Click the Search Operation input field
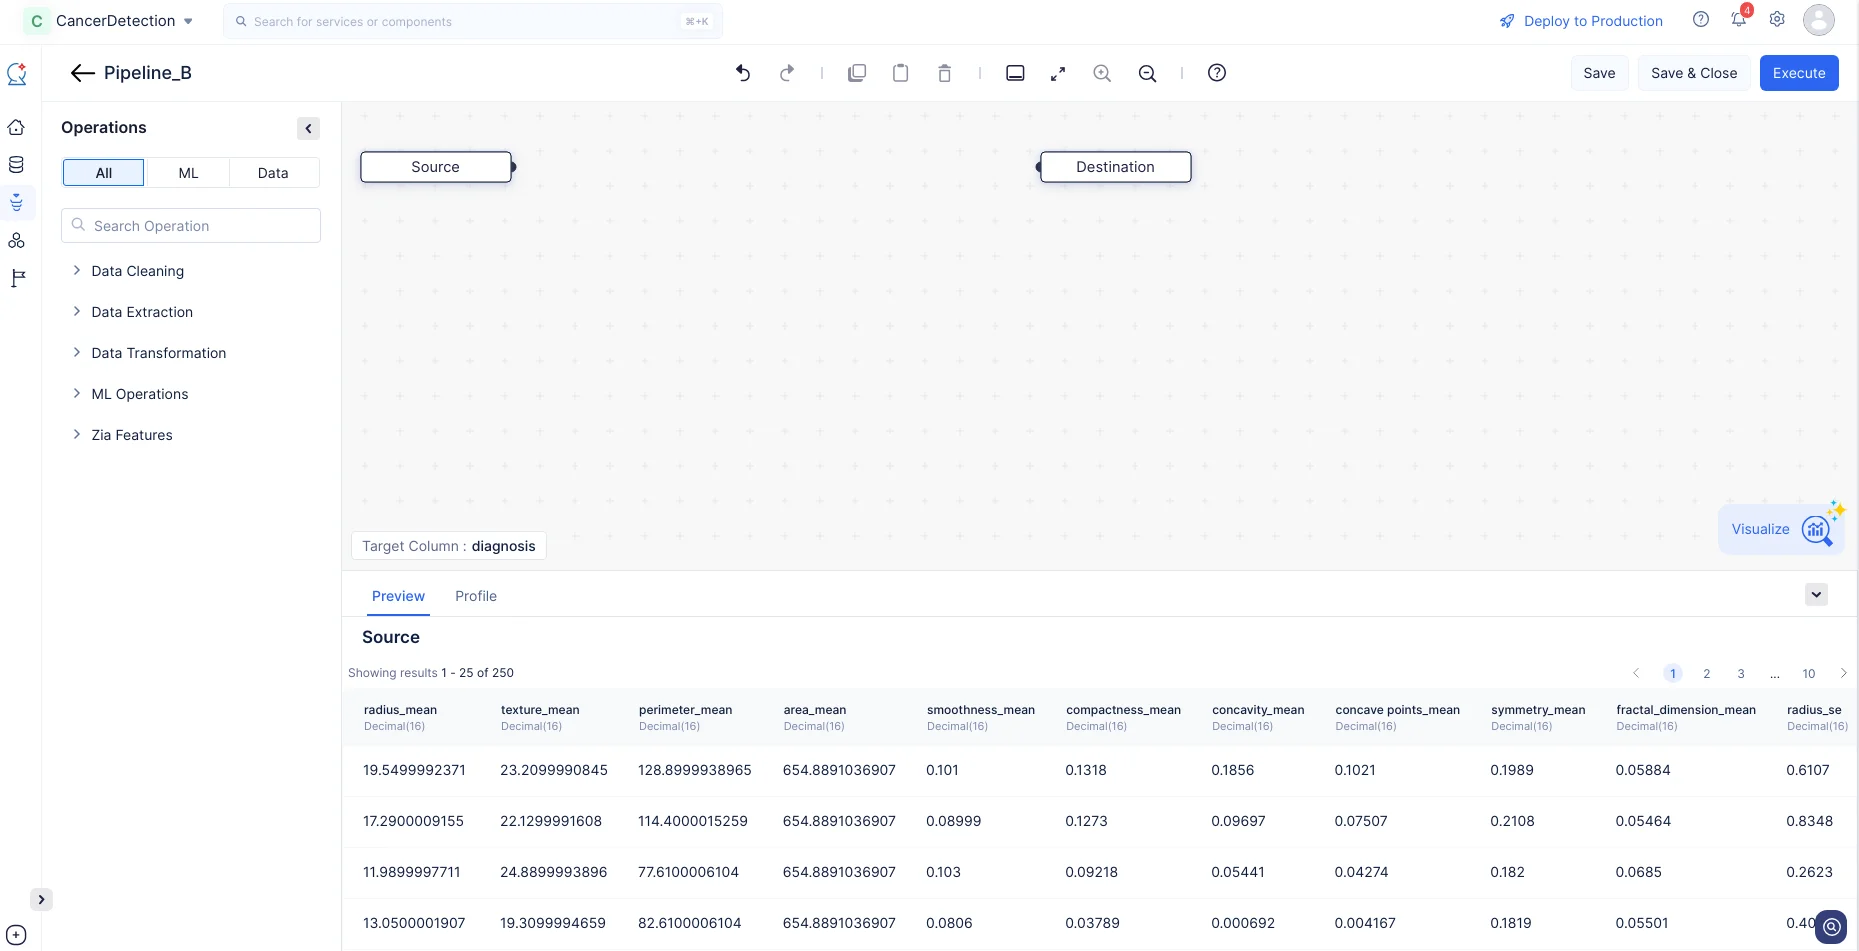Screen dimensions: 1859x951 191,226
